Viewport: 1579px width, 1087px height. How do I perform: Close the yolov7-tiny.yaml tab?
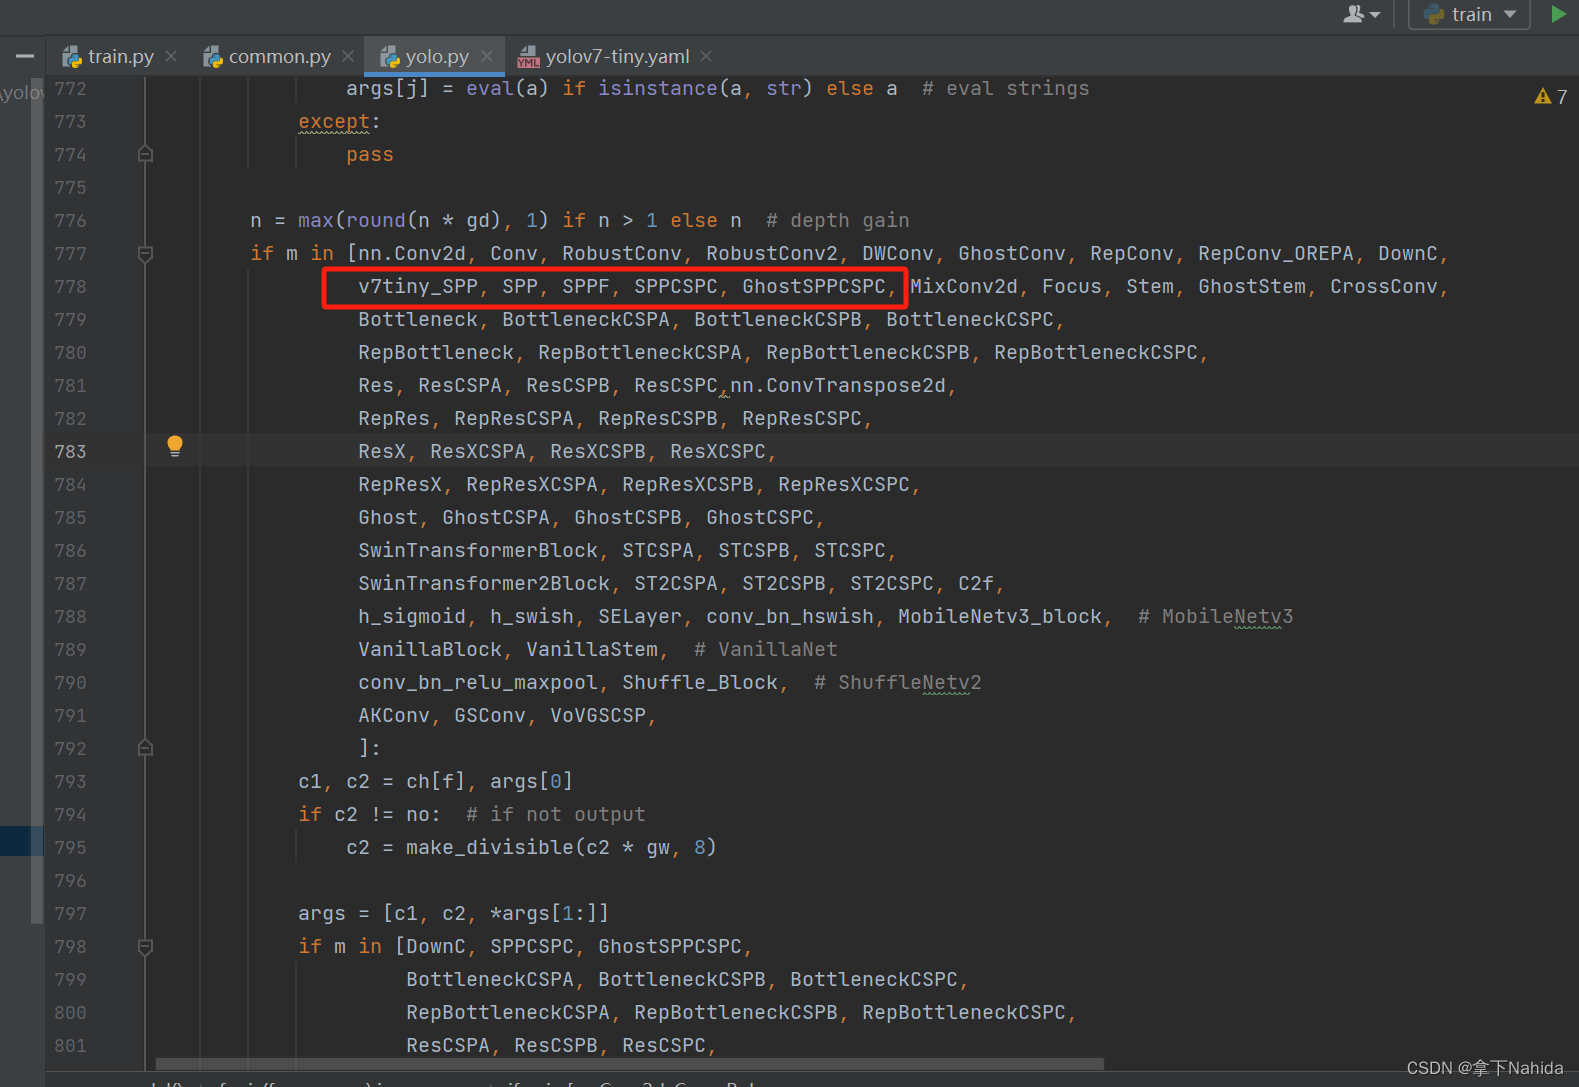coord(707,57)
